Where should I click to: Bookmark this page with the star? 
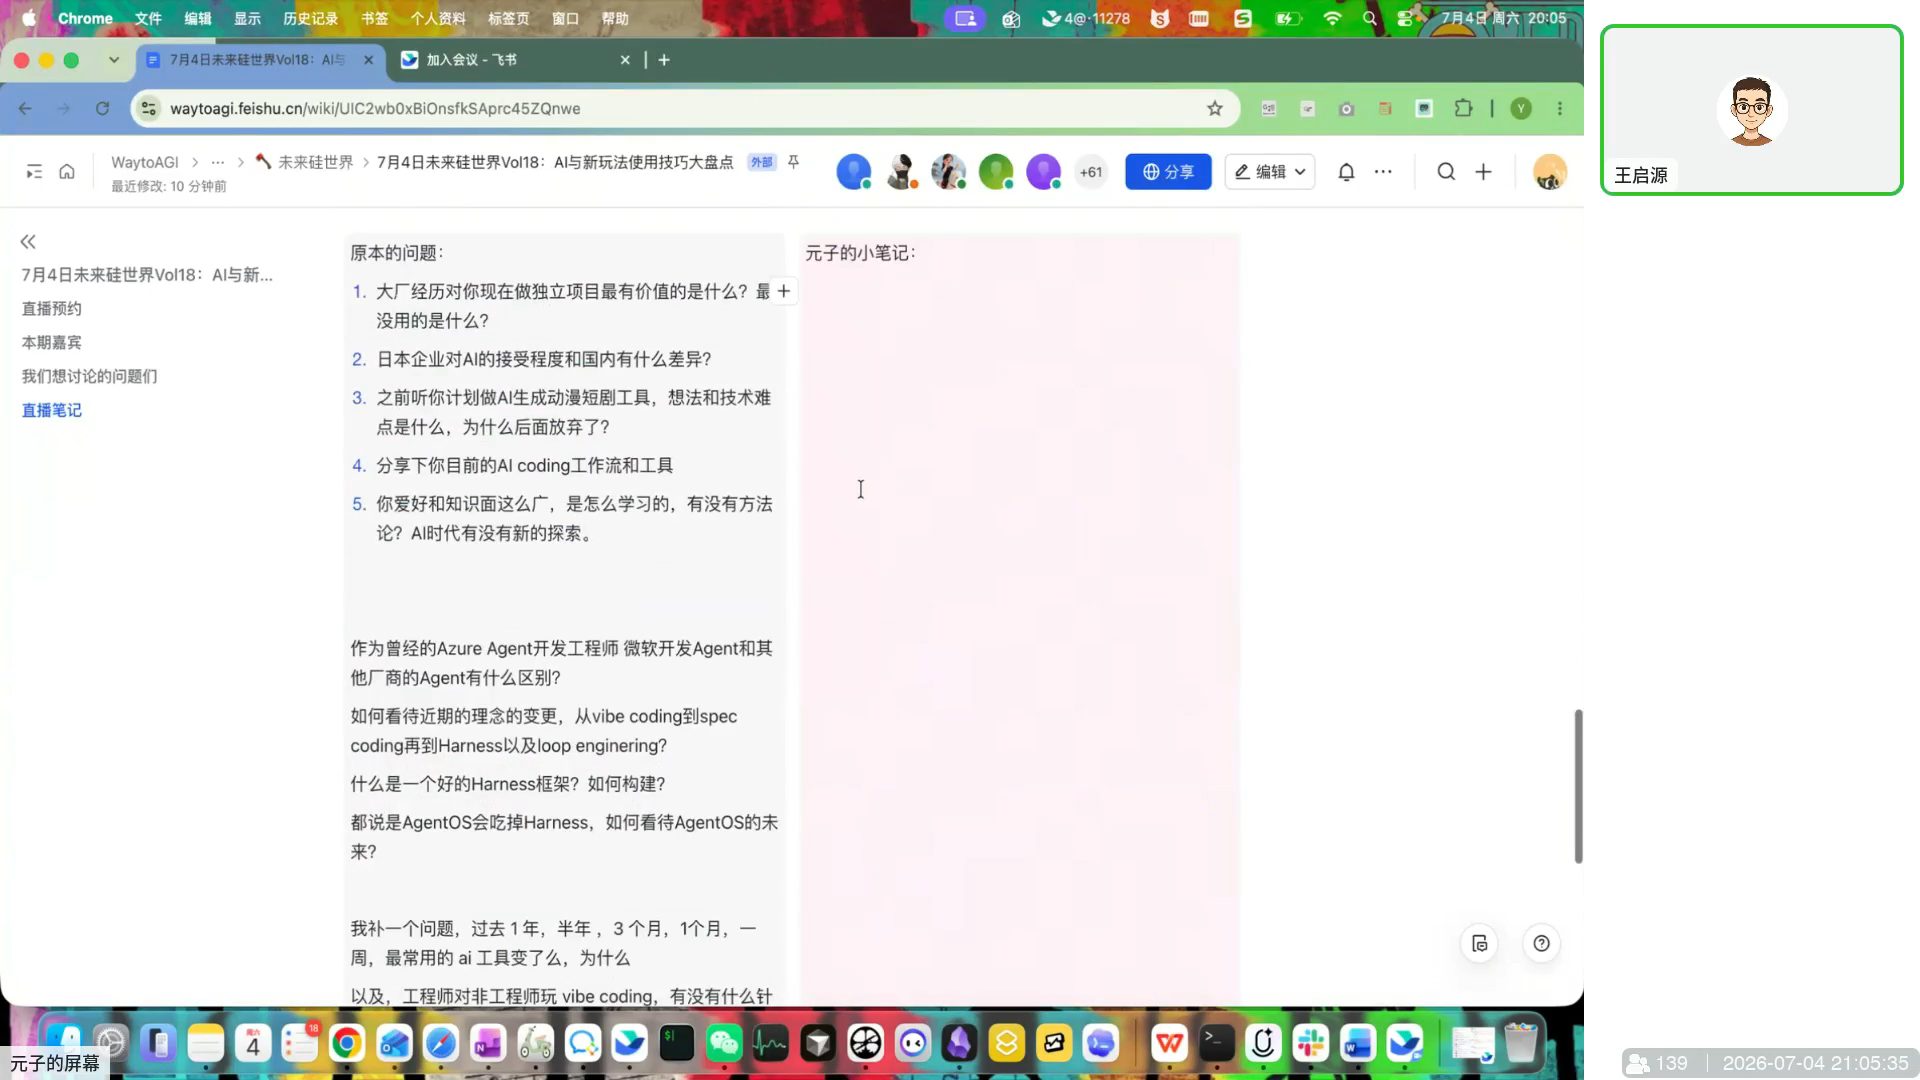click(1214, 108)
